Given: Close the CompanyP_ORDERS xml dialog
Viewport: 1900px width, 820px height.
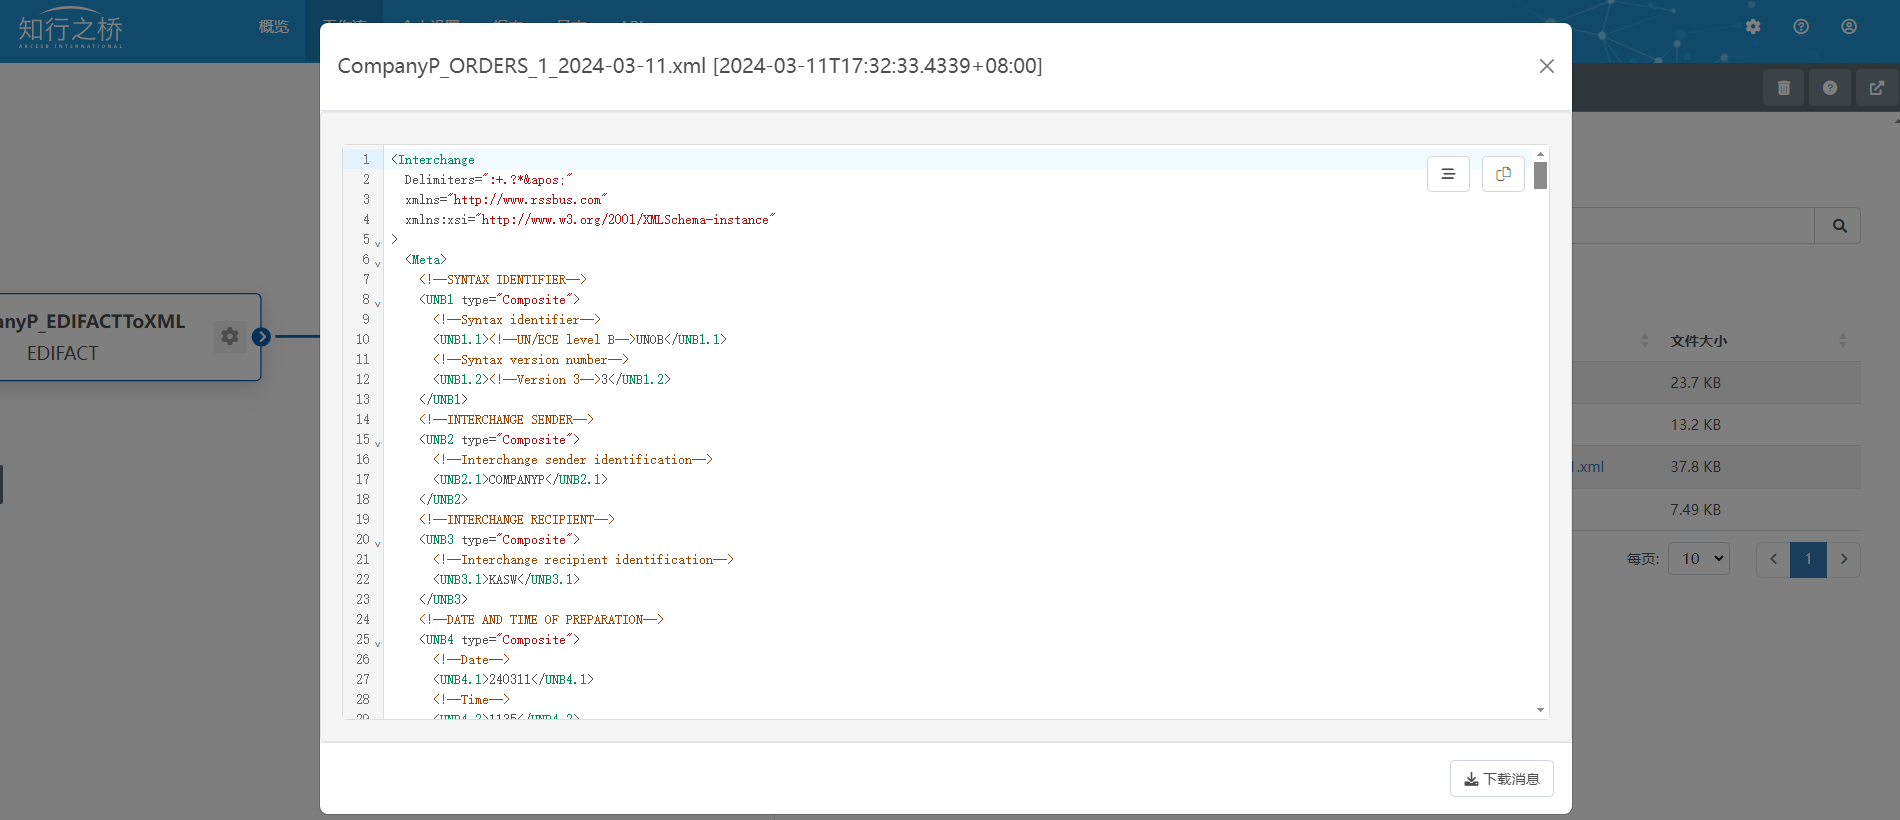Looking at the screenshot, I should coord(1546,66).
